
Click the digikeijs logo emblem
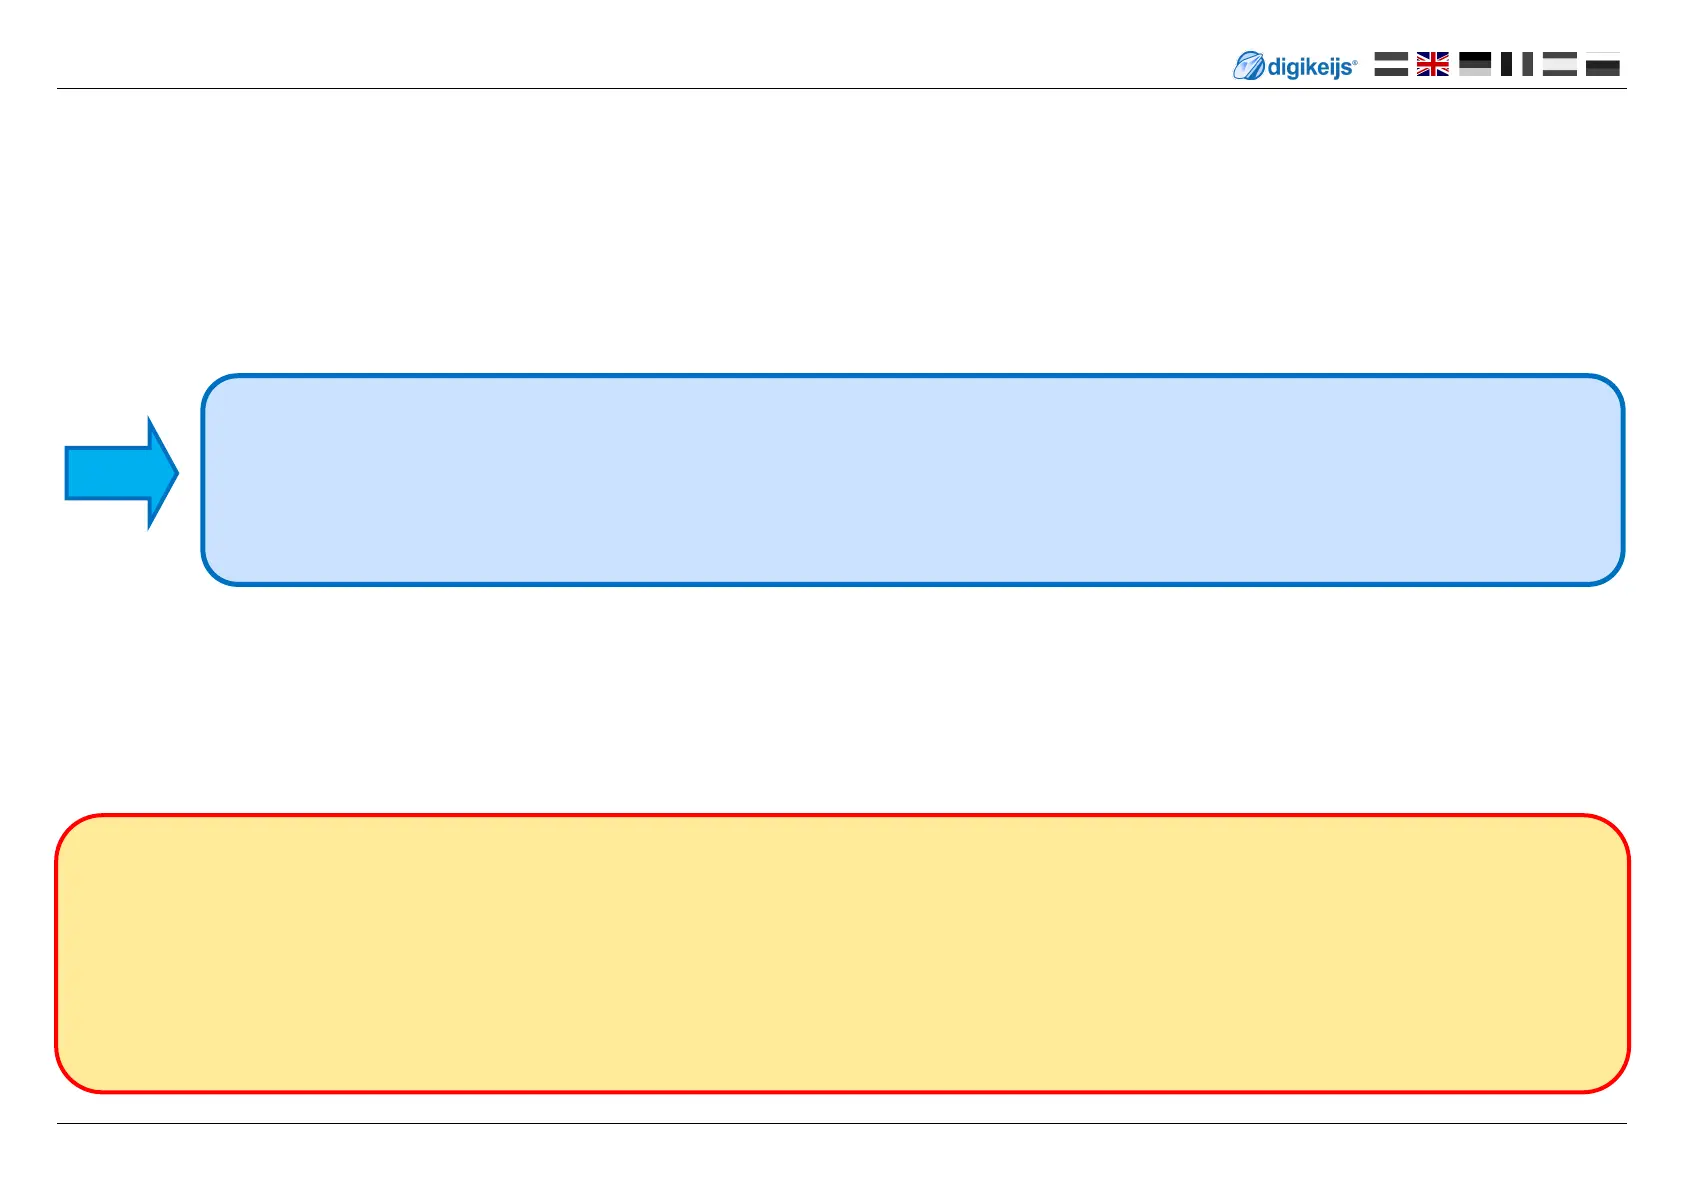click(1248, 66)
